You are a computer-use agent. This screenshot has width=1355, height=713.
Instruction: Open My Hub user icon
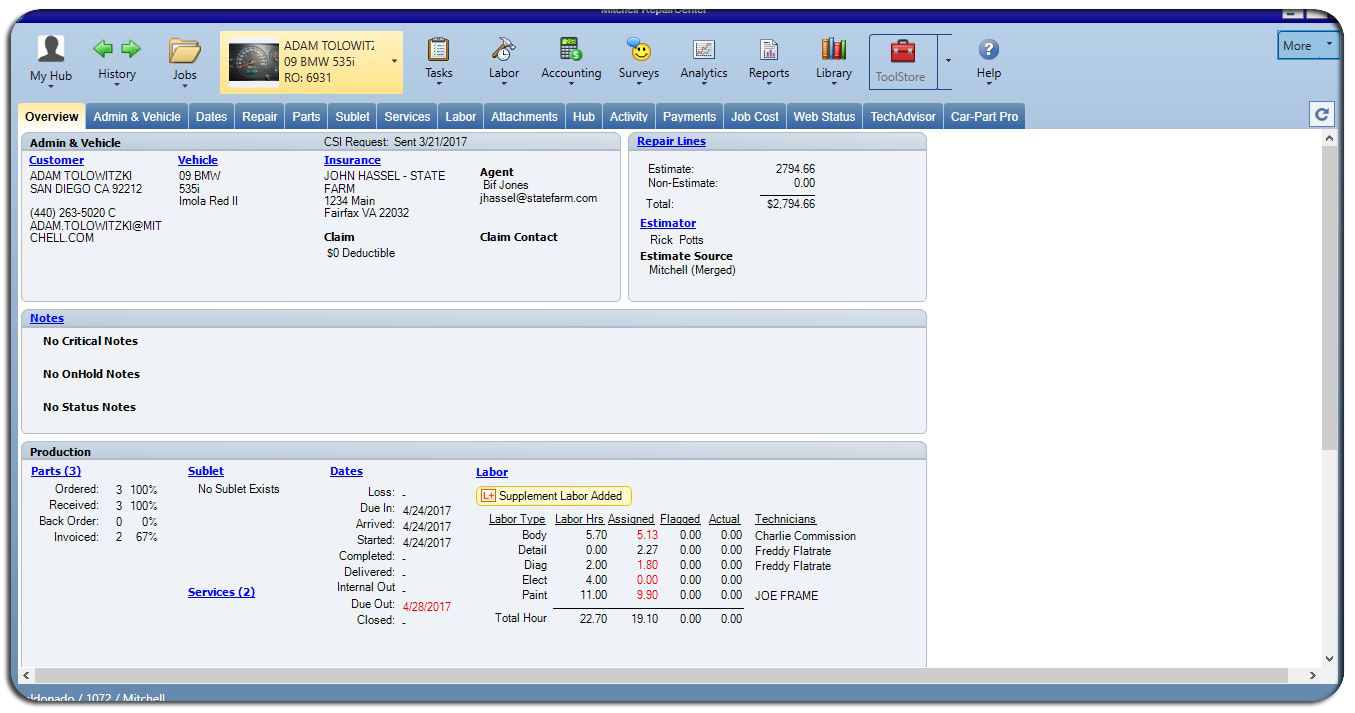(51, 49)
